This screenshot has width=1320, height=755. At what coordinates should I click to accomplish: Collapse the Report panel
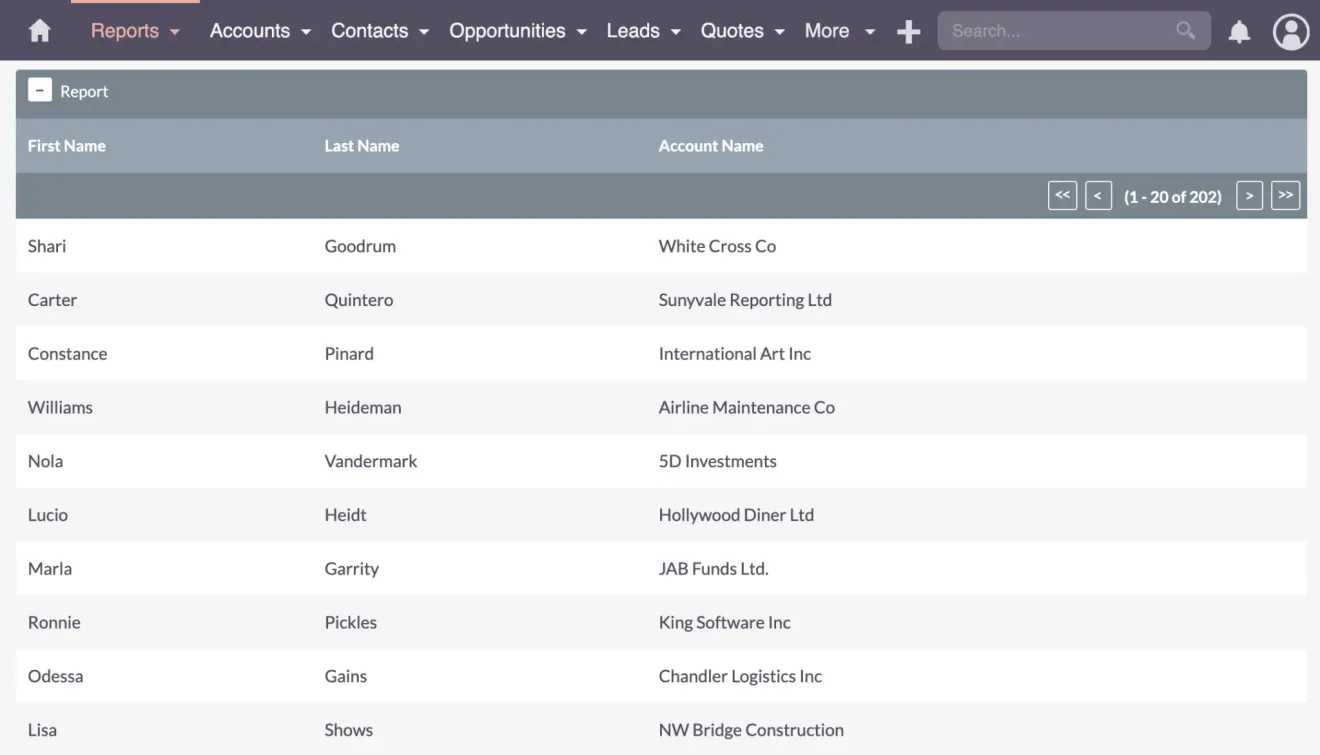click(x=40, y=89)
